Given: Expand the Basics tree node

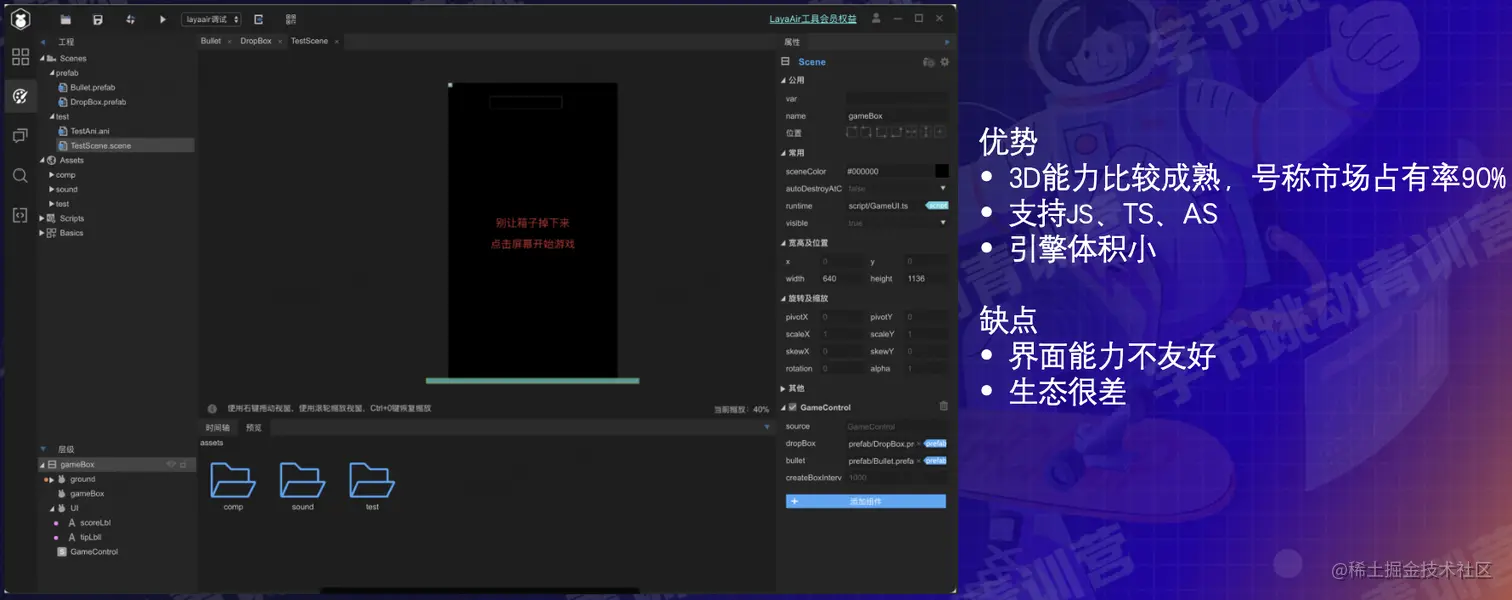Looking at the screenshot, I should [x=43, y=233].
